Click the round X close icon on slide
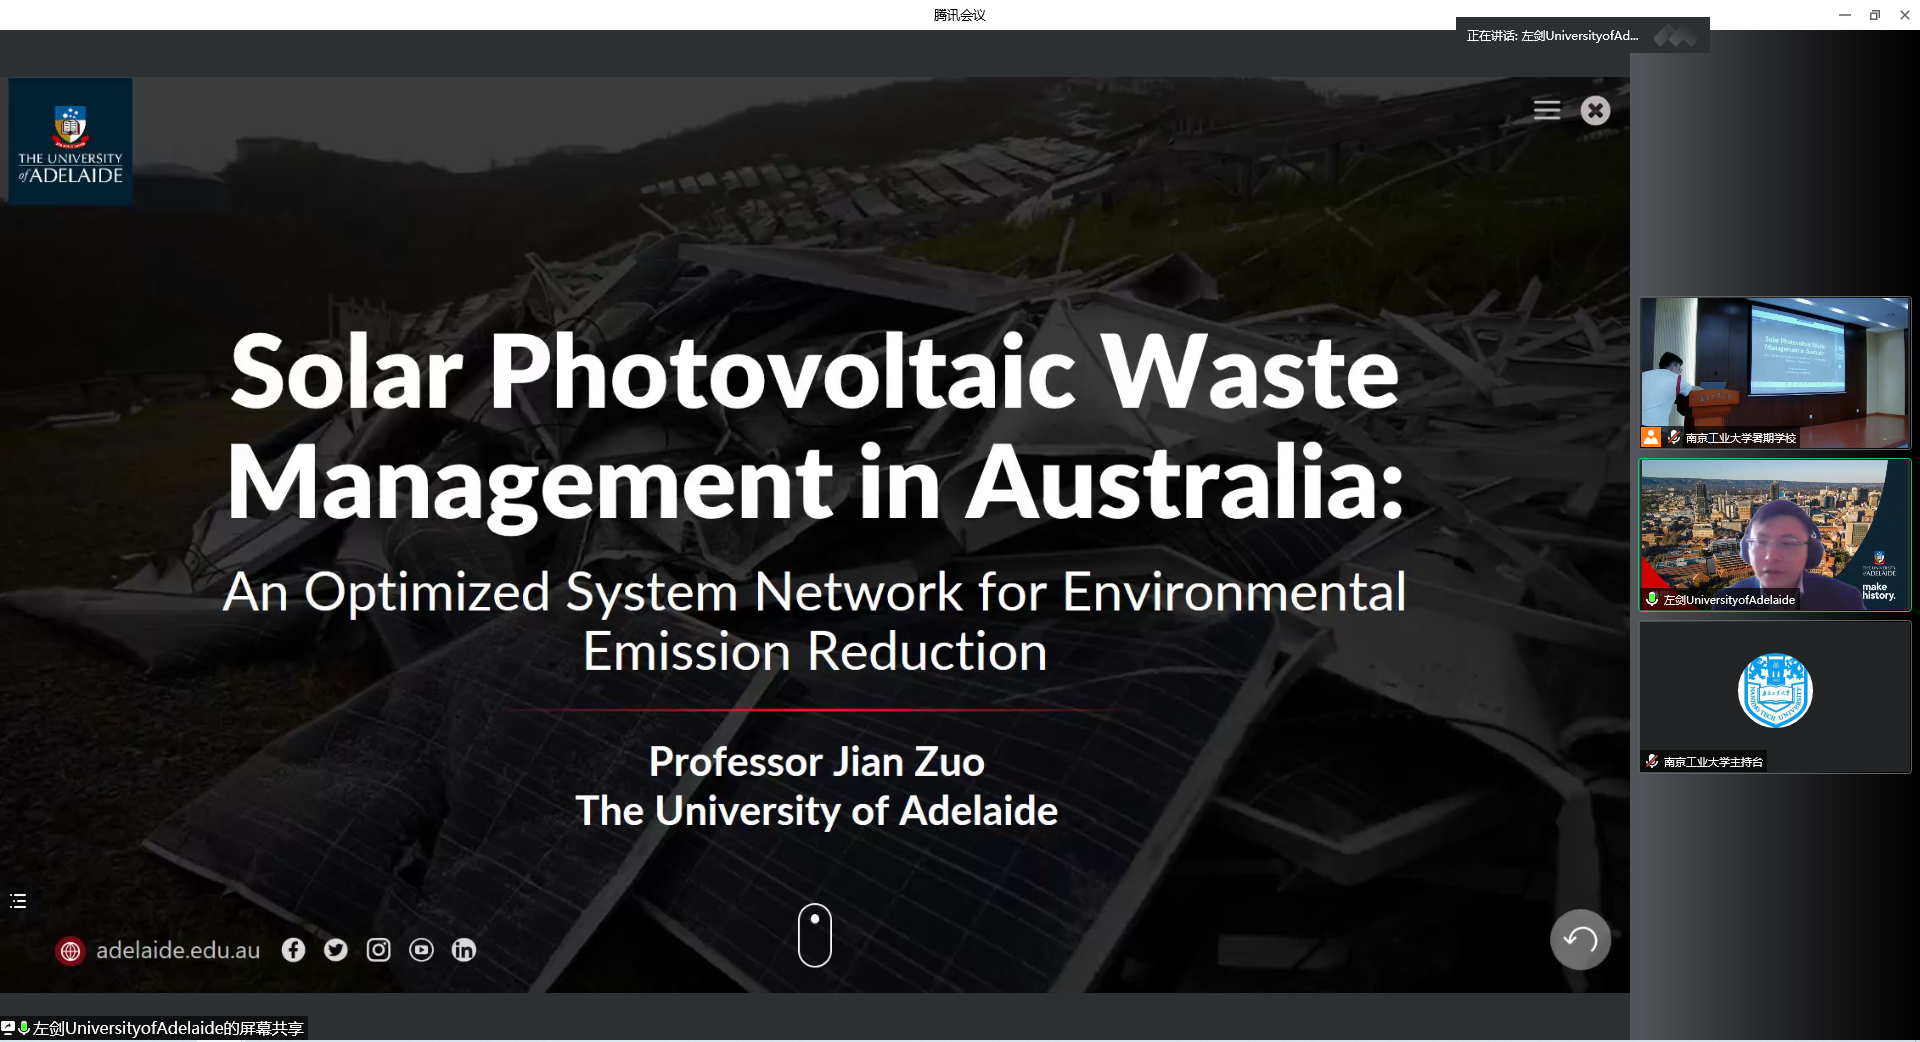 pos(1595,110)
